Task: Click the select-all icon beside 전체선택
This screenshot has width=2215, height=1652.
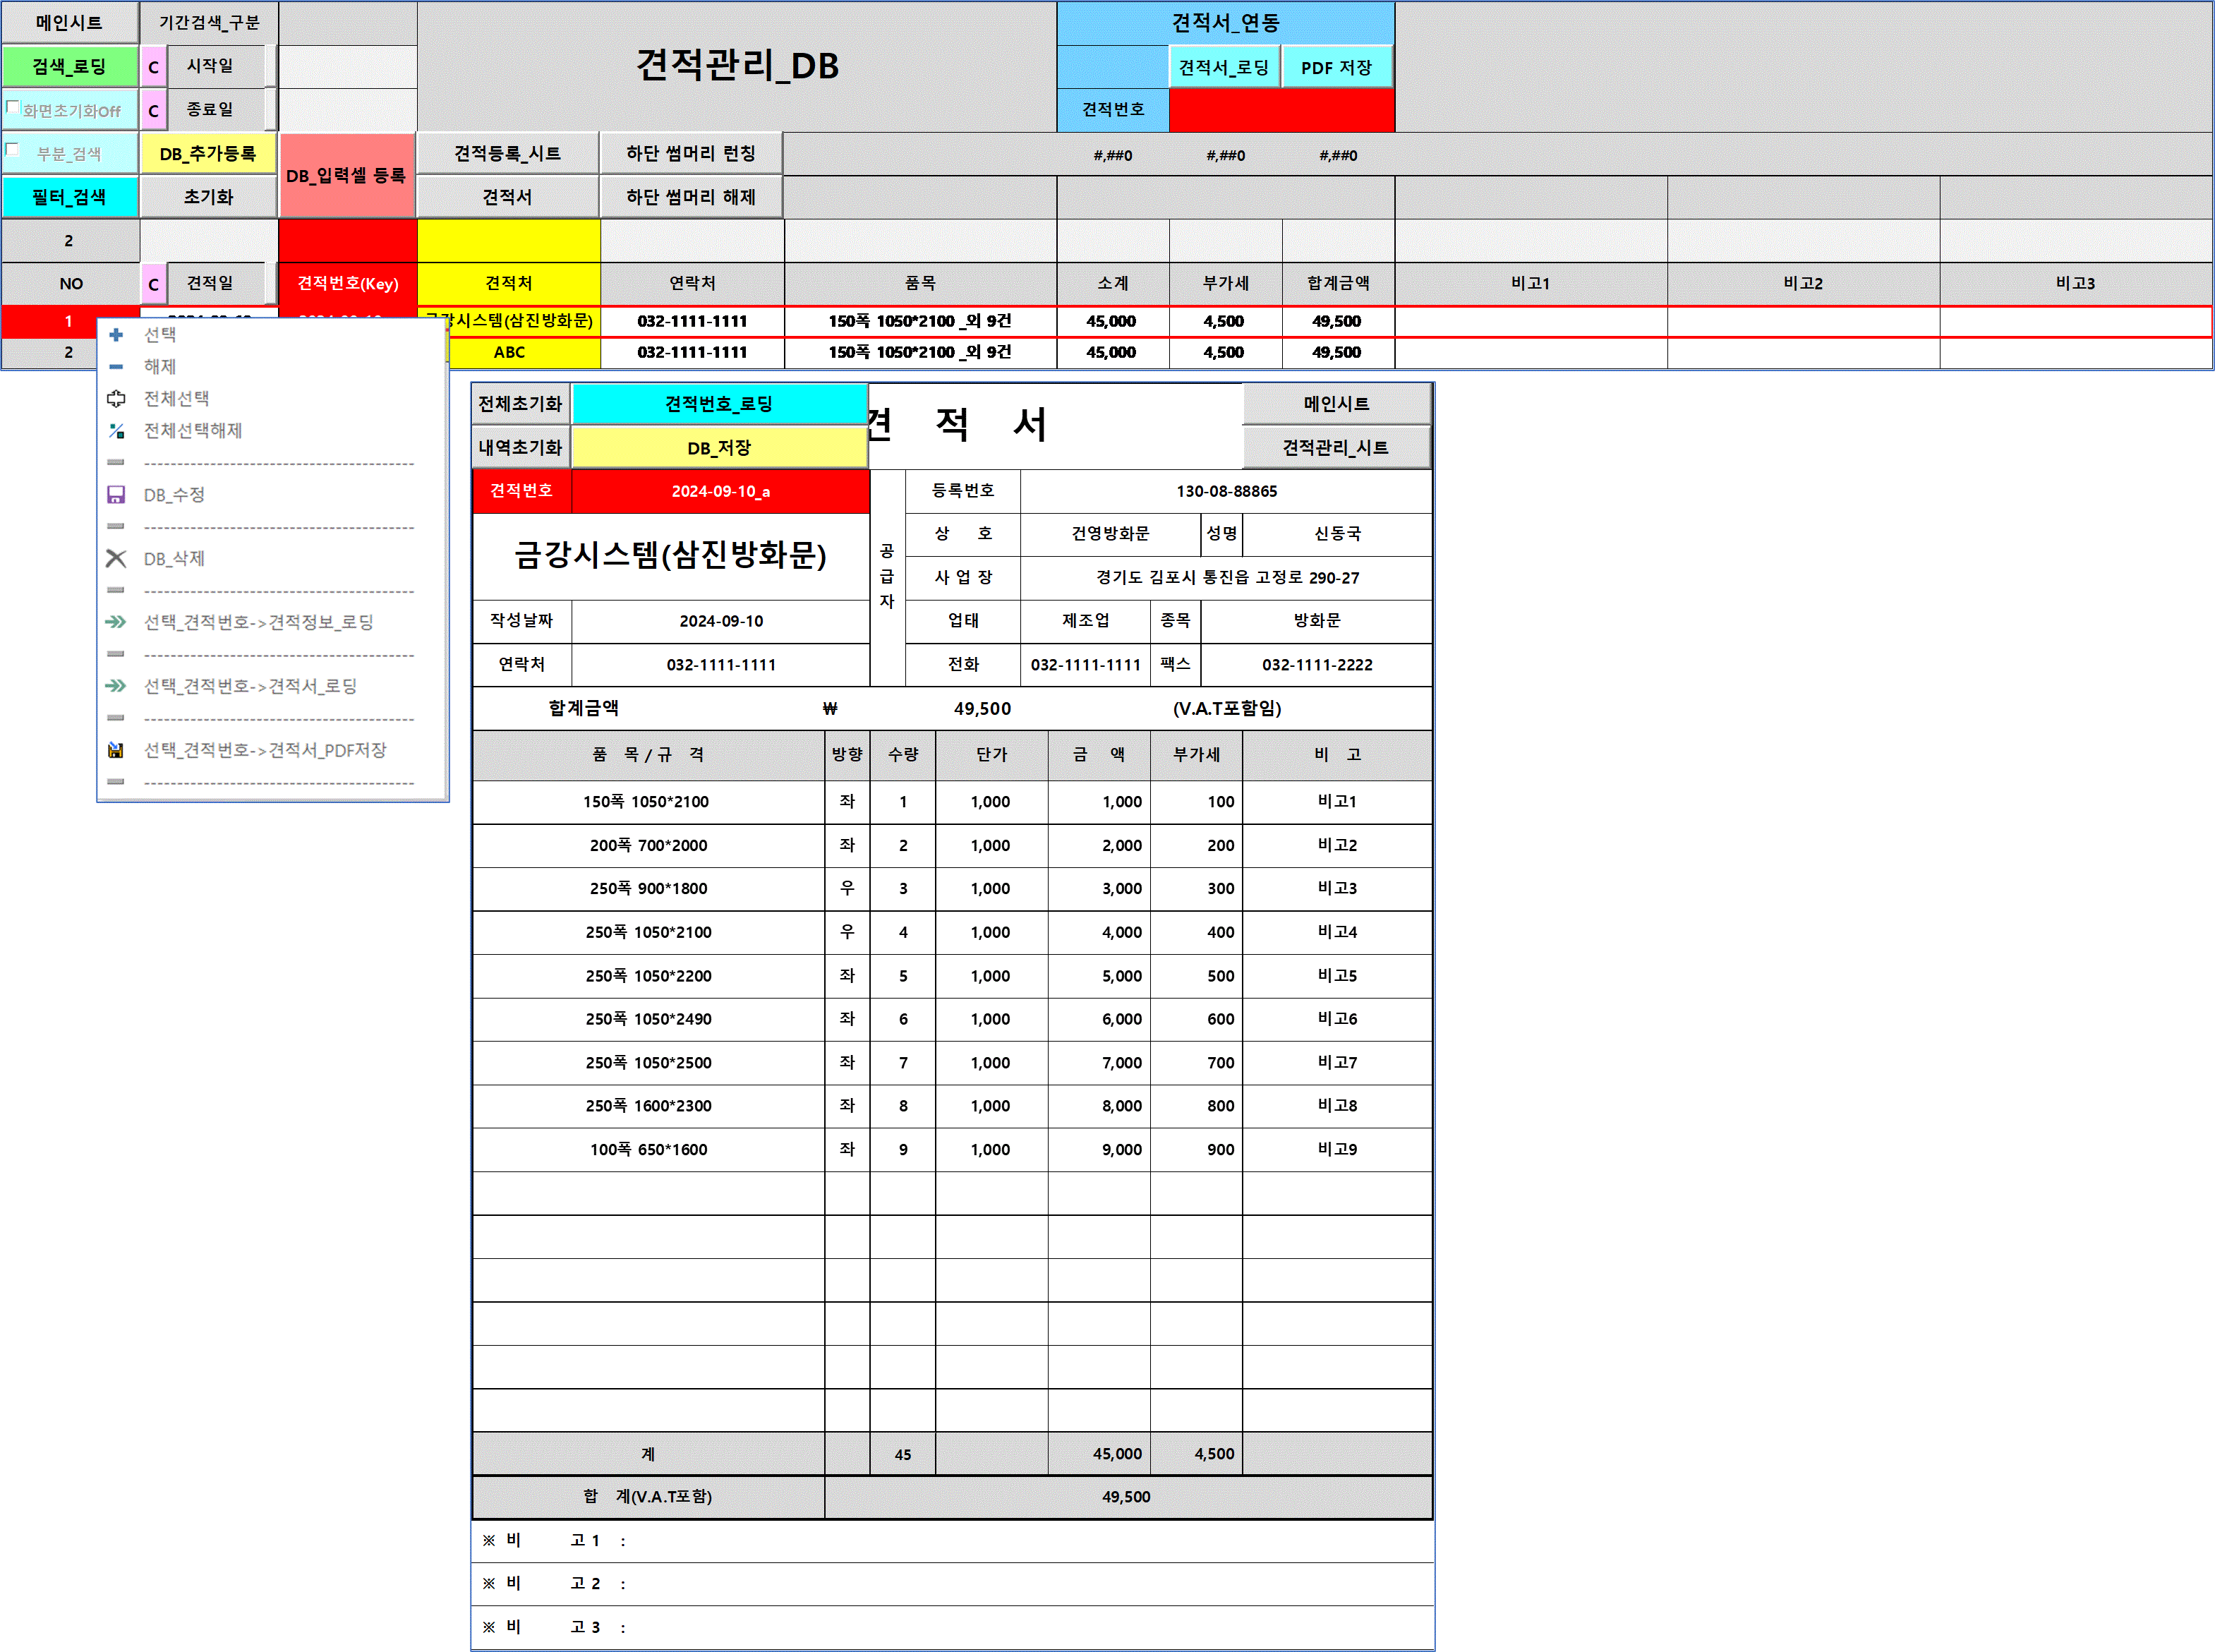Action: (x=116, y=399)
